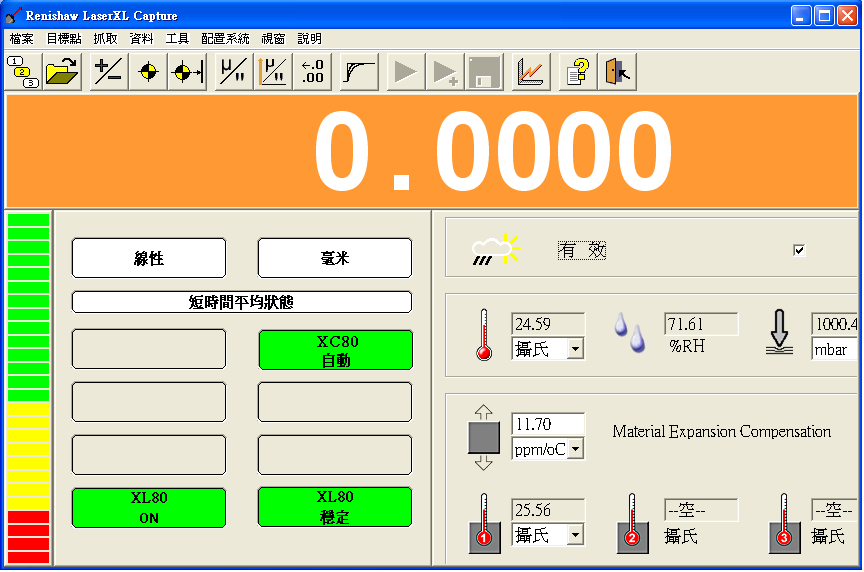Image resolution: width=864 pixels, height=572 pixels.
Task: Click the 毫米 units button
Action: pos(335,258)
